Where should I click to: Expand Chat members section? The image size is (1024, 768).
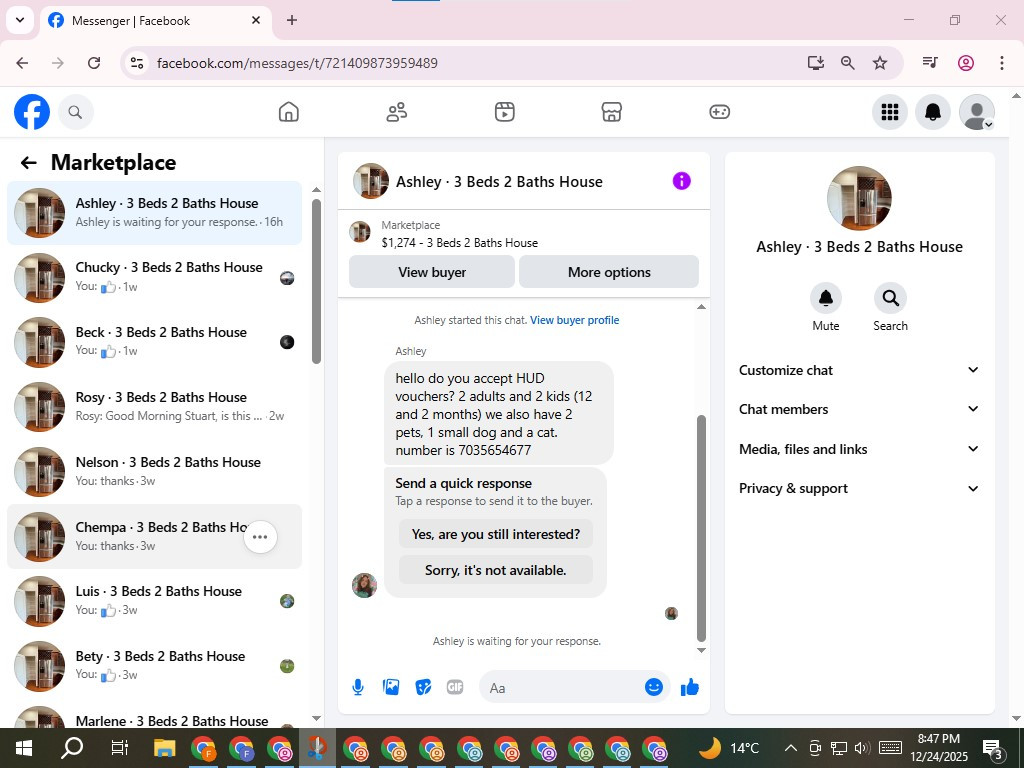pyautogui.click(x=859, y=409)
